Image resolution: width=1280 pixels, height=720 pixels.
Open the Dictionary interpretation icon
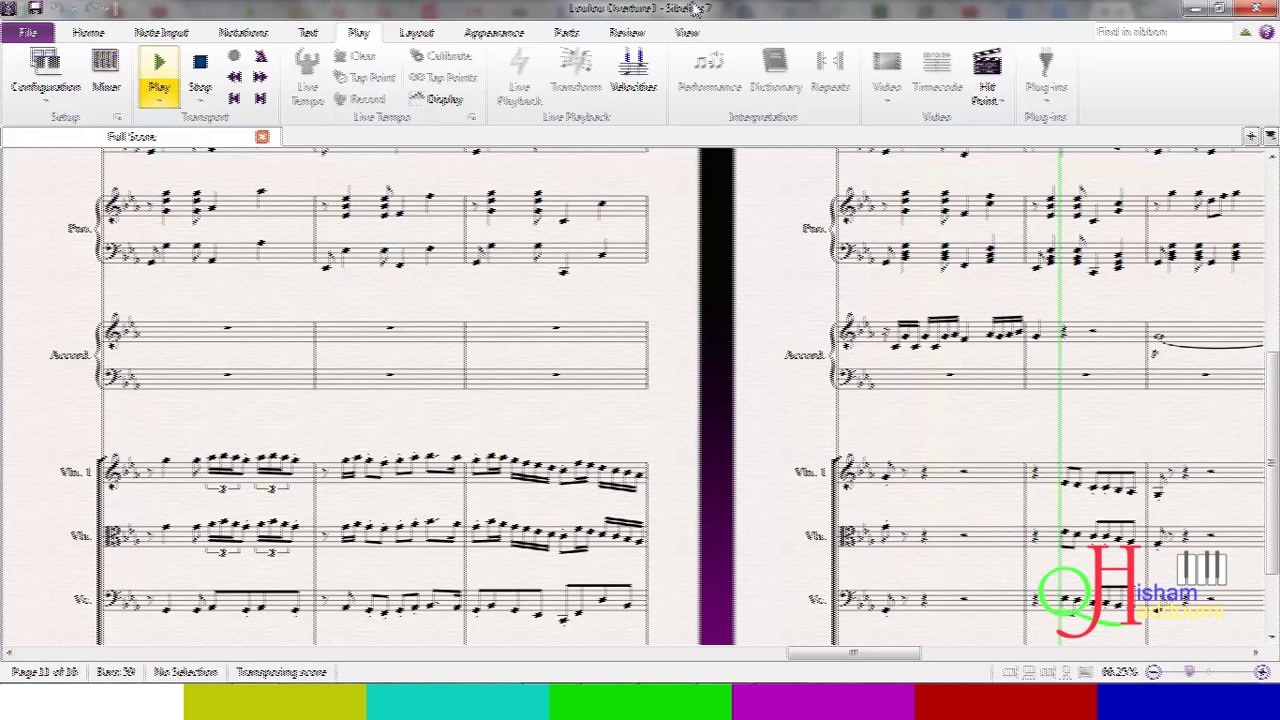pyautogui.click(x=776, y=72)
